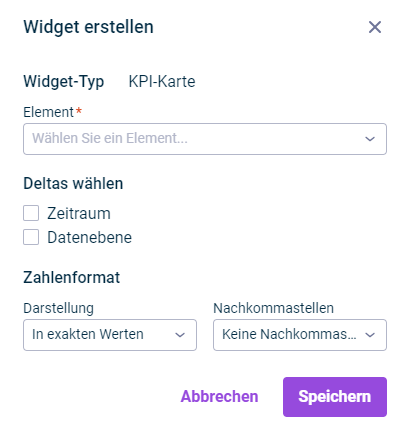
Task: Click the Zahlenformat section heading
Action: 71,277
